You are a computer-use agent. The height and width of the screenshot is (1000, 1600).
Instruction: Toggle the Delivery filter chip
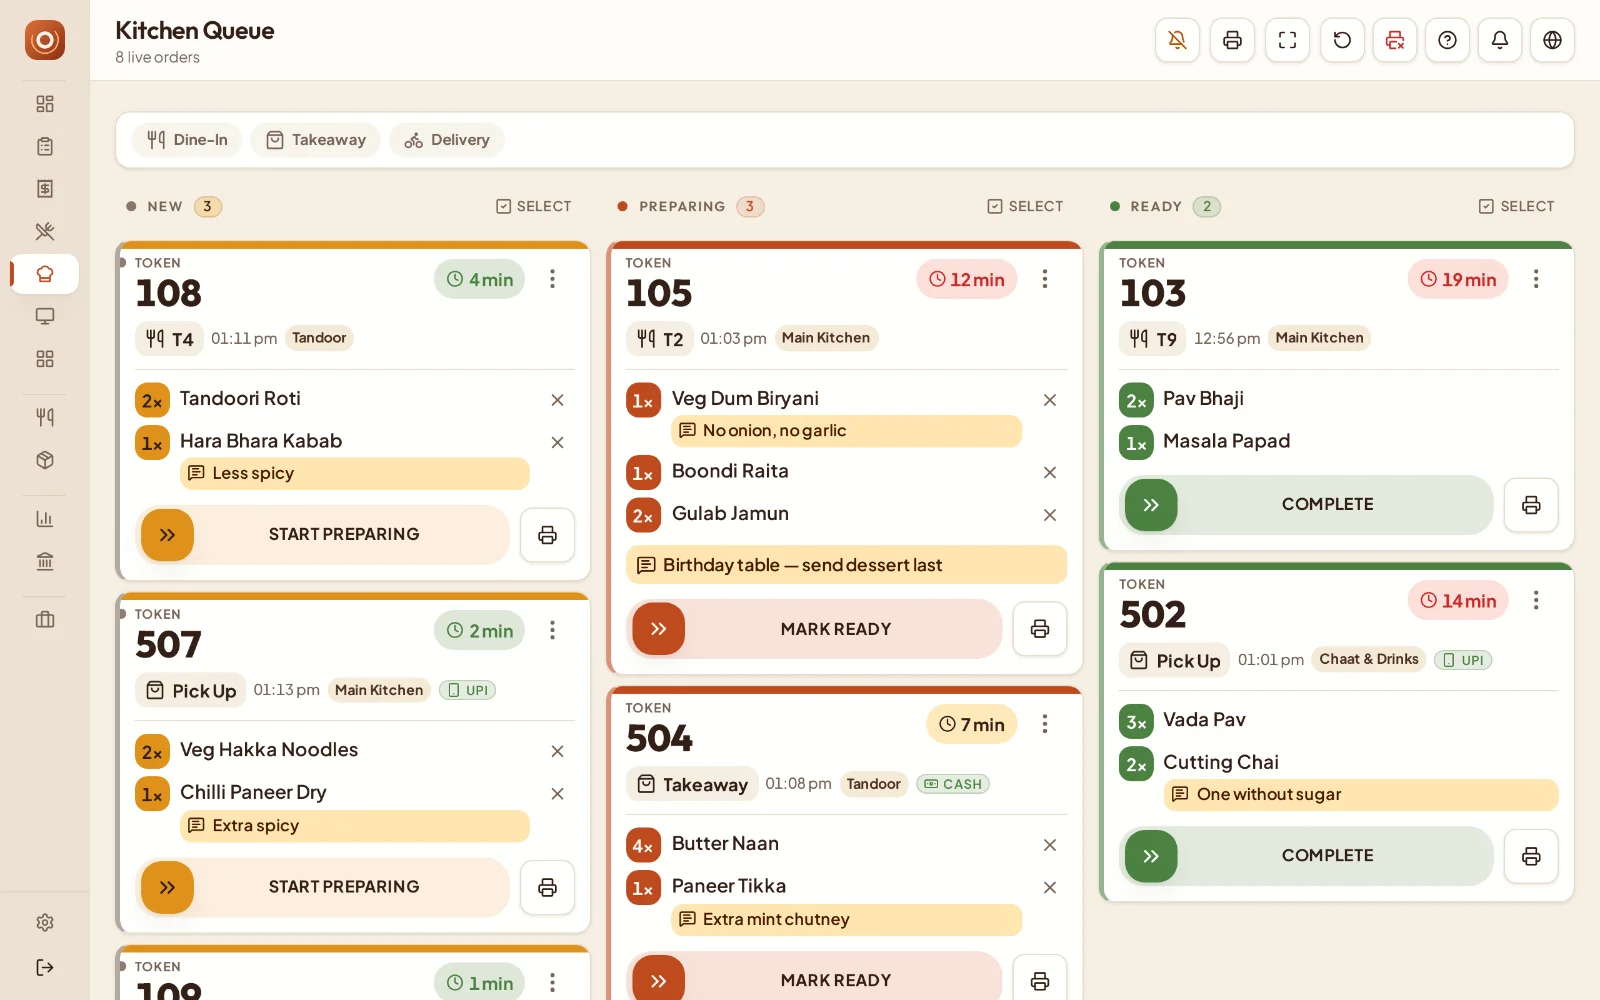pyautogui.click(x=447, y=140)
